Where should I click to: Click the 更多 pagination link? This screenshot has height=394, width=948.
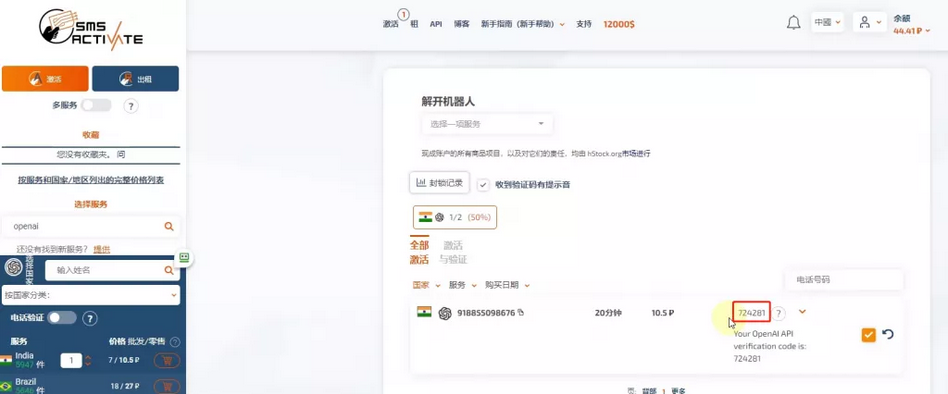pyautogui.click(x=678, y=390)
